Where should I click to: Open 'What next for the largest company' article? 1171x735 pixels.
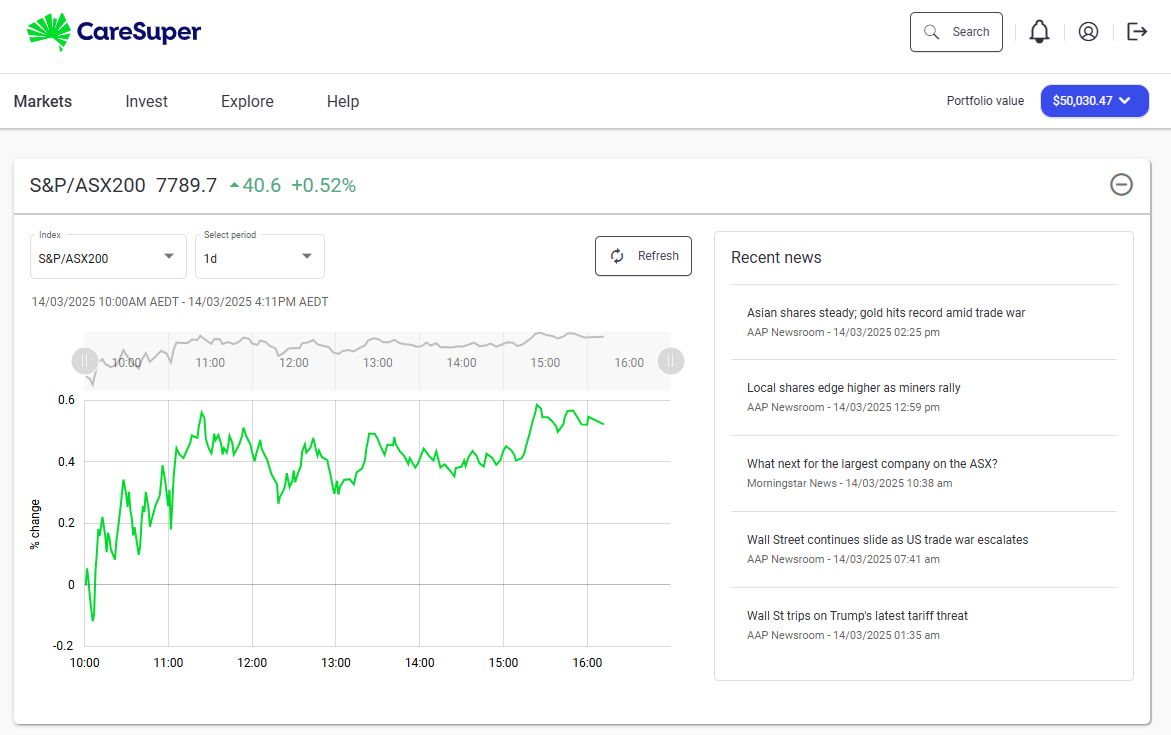coord(872,464)
